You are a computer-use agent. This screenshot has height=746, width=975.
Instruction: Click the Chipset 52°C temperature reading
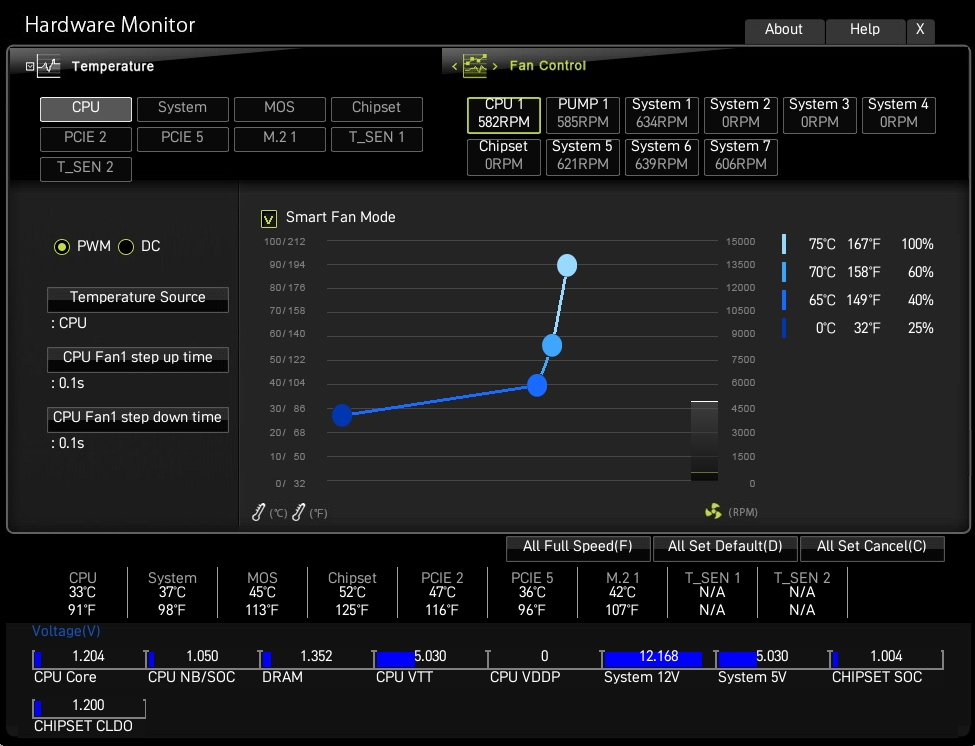[x=352, y=593]
